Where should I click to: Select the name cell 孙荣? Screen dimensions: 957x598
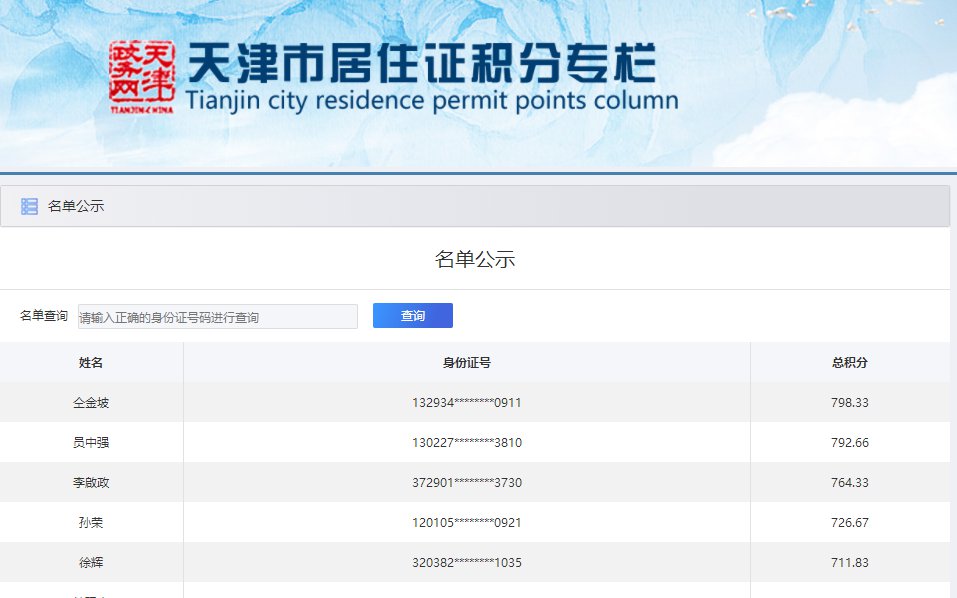pyautogui.click(x=91, y=523)
